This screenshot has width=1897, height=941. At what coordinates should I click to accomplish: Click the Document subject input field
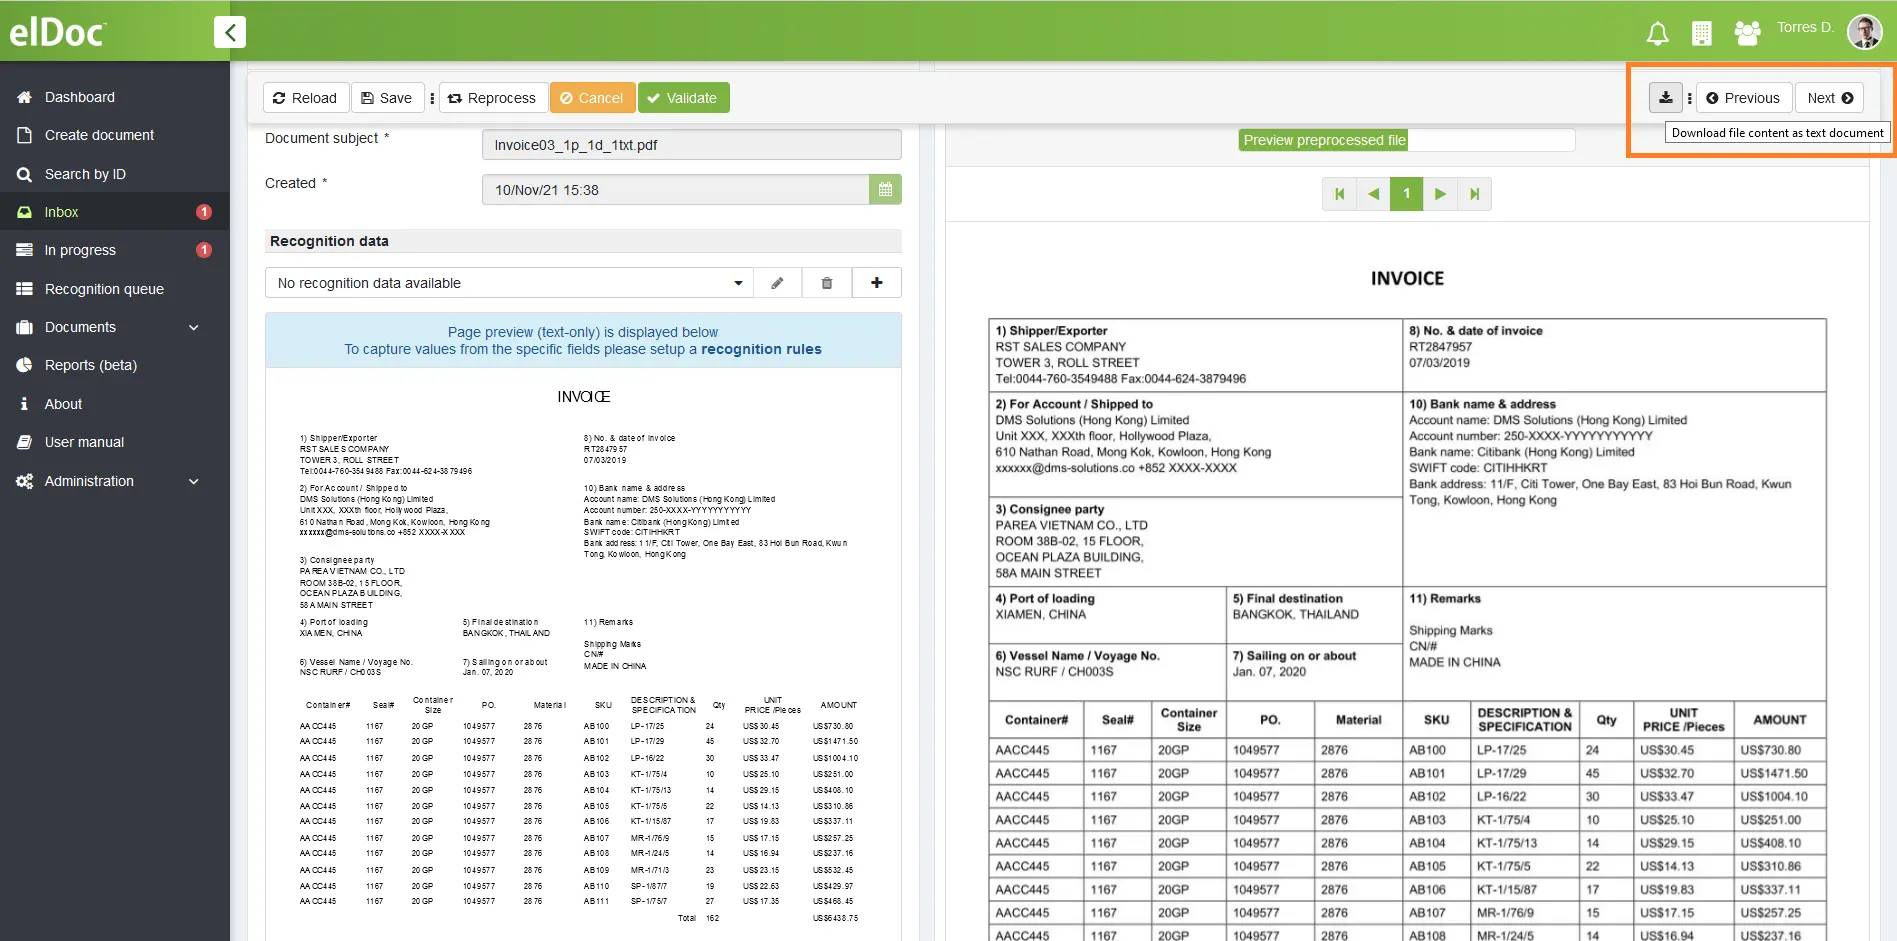point(691,145)
